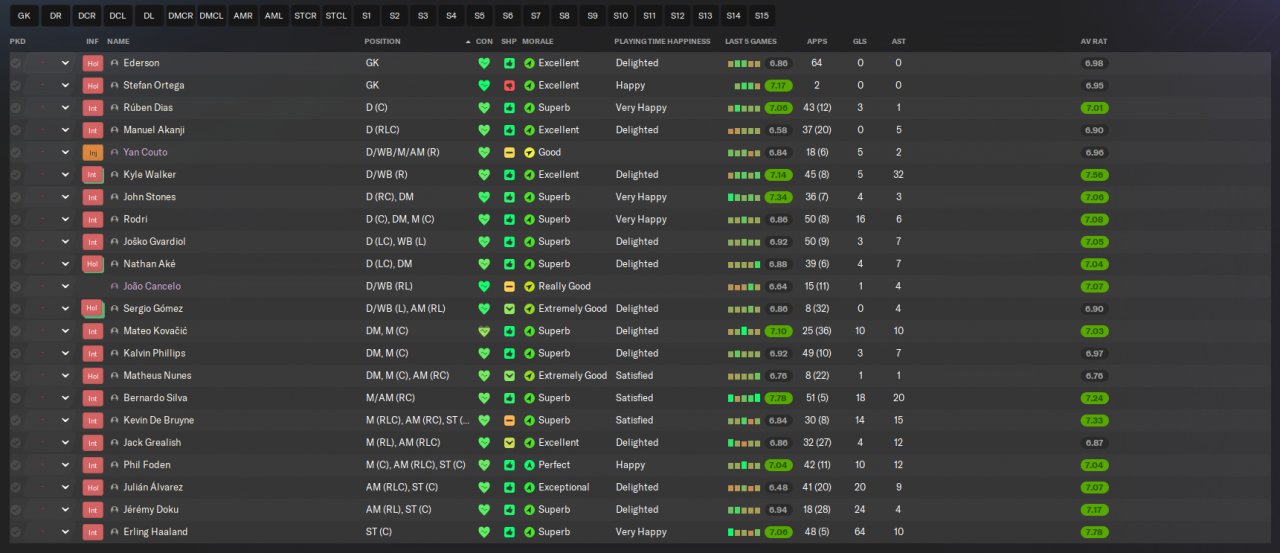Click João Cancelo's Really Good morale icon

pos(529,286)
